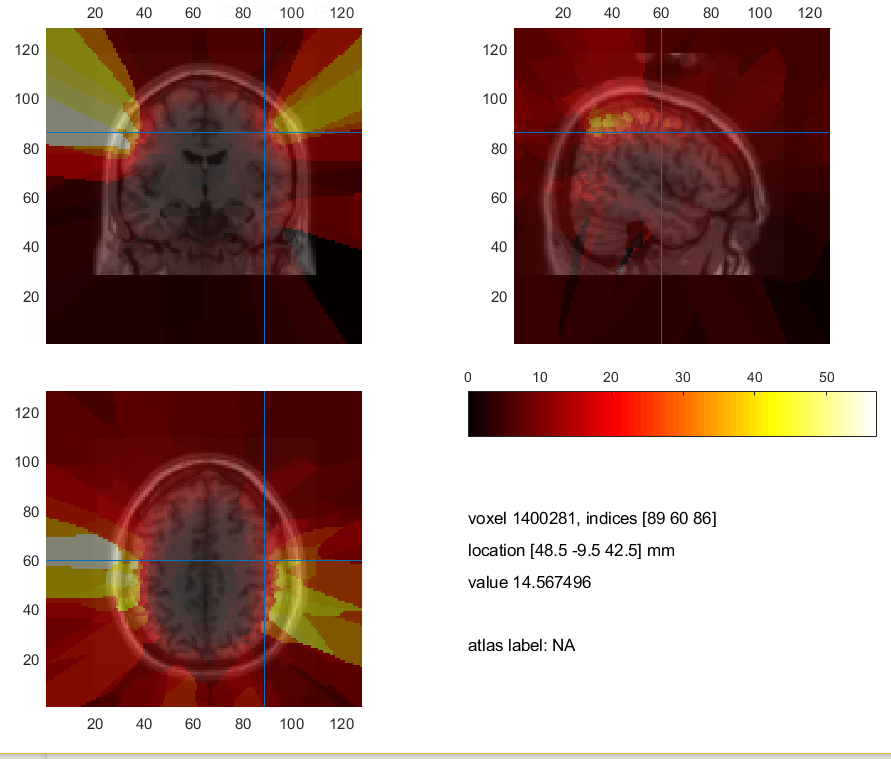Click the "voxel 1400281, indices" text line
Screen dimensions: 891x759
pyautogui.click(x=592, y=519)
